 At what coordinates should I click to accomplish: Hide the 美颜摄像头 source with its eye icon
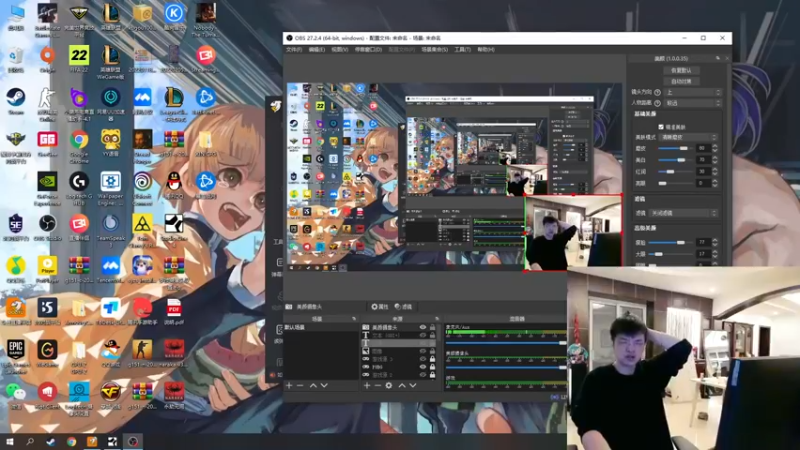coord(422,328)
